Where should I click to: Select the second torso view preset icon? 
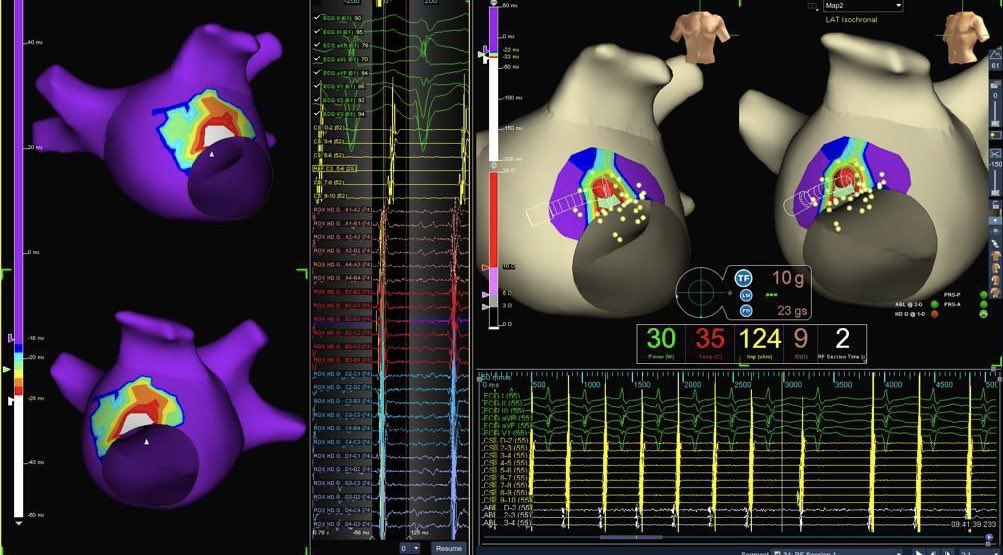tap(995, 269)
